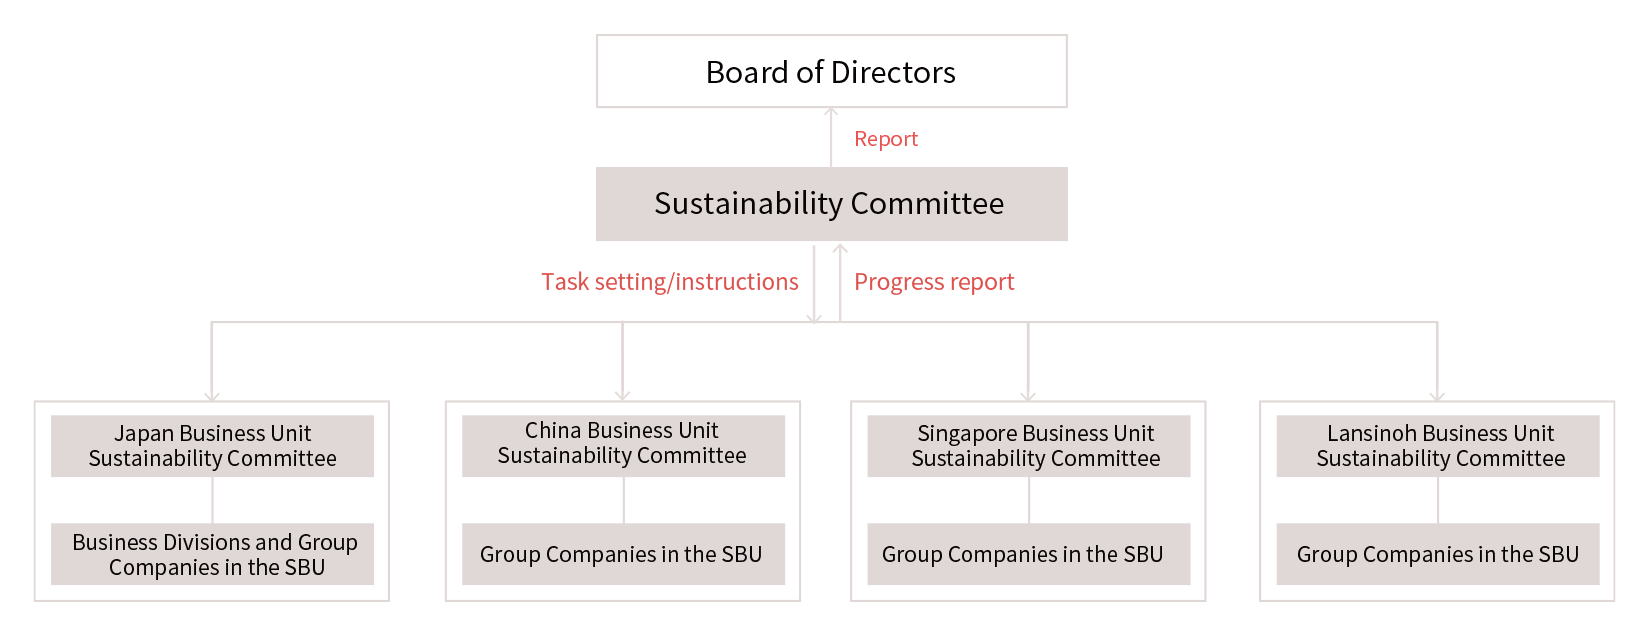Screen dimensions: 1650x640
Task: Click the arrow pointing to Lansinoh unit
Action: tap(1437, 362)
